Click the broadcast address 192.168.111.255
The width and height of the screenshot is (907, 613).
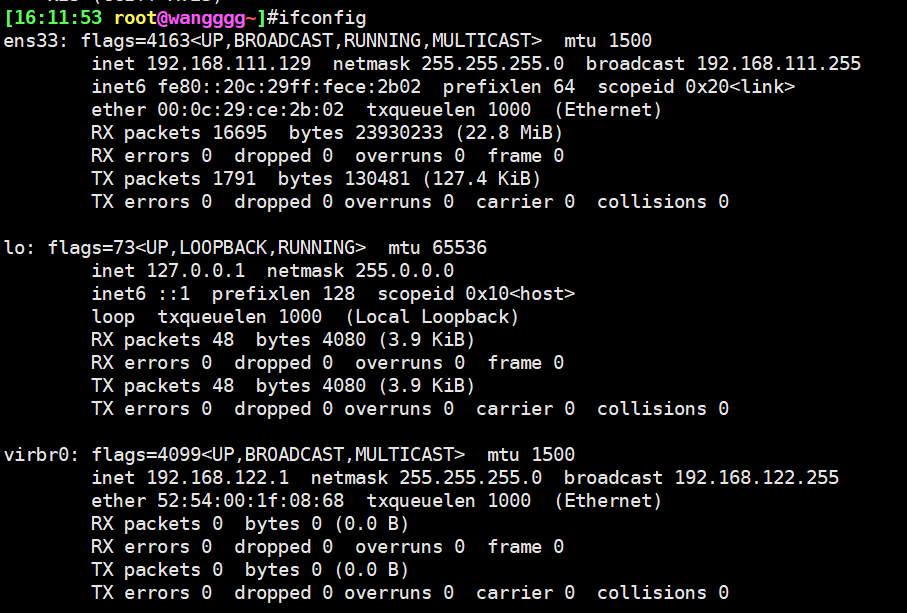(x=778, y=64)
